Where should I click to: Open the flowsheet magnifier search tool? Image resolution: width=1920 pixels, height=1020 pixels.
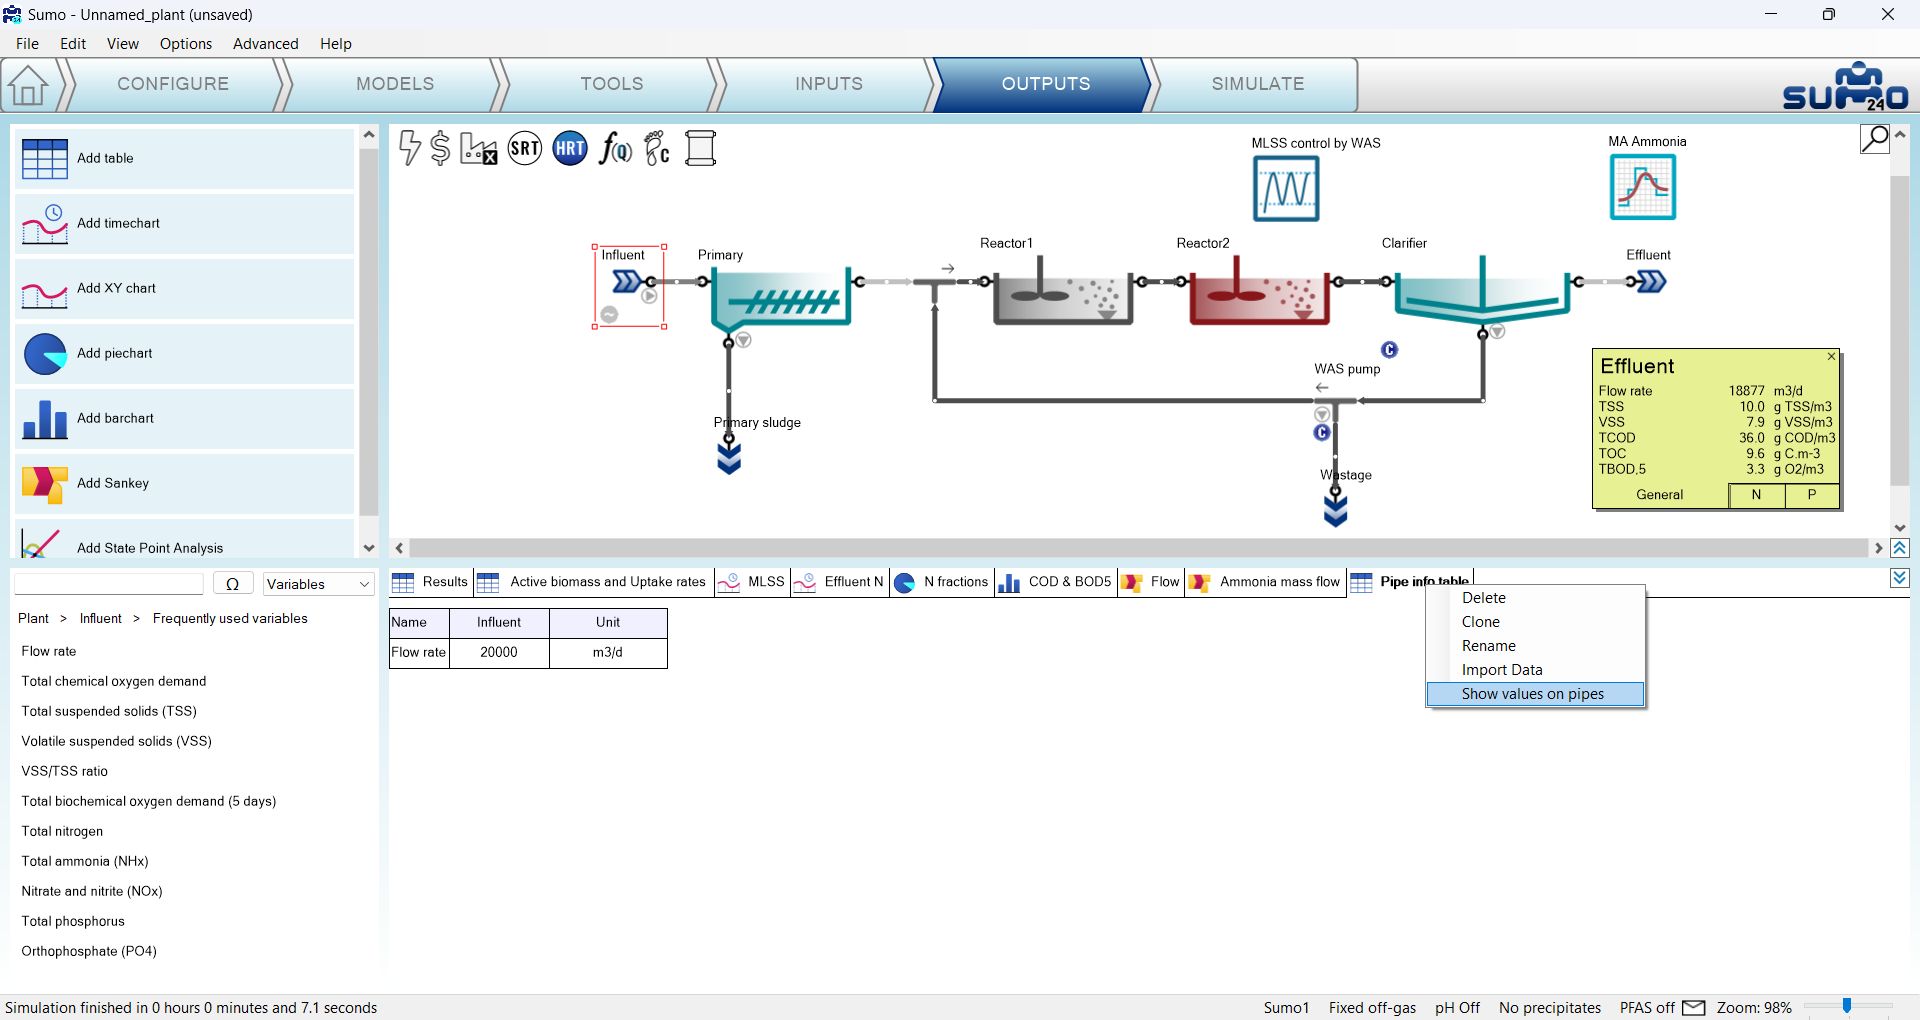click(x=1875, y=139)
